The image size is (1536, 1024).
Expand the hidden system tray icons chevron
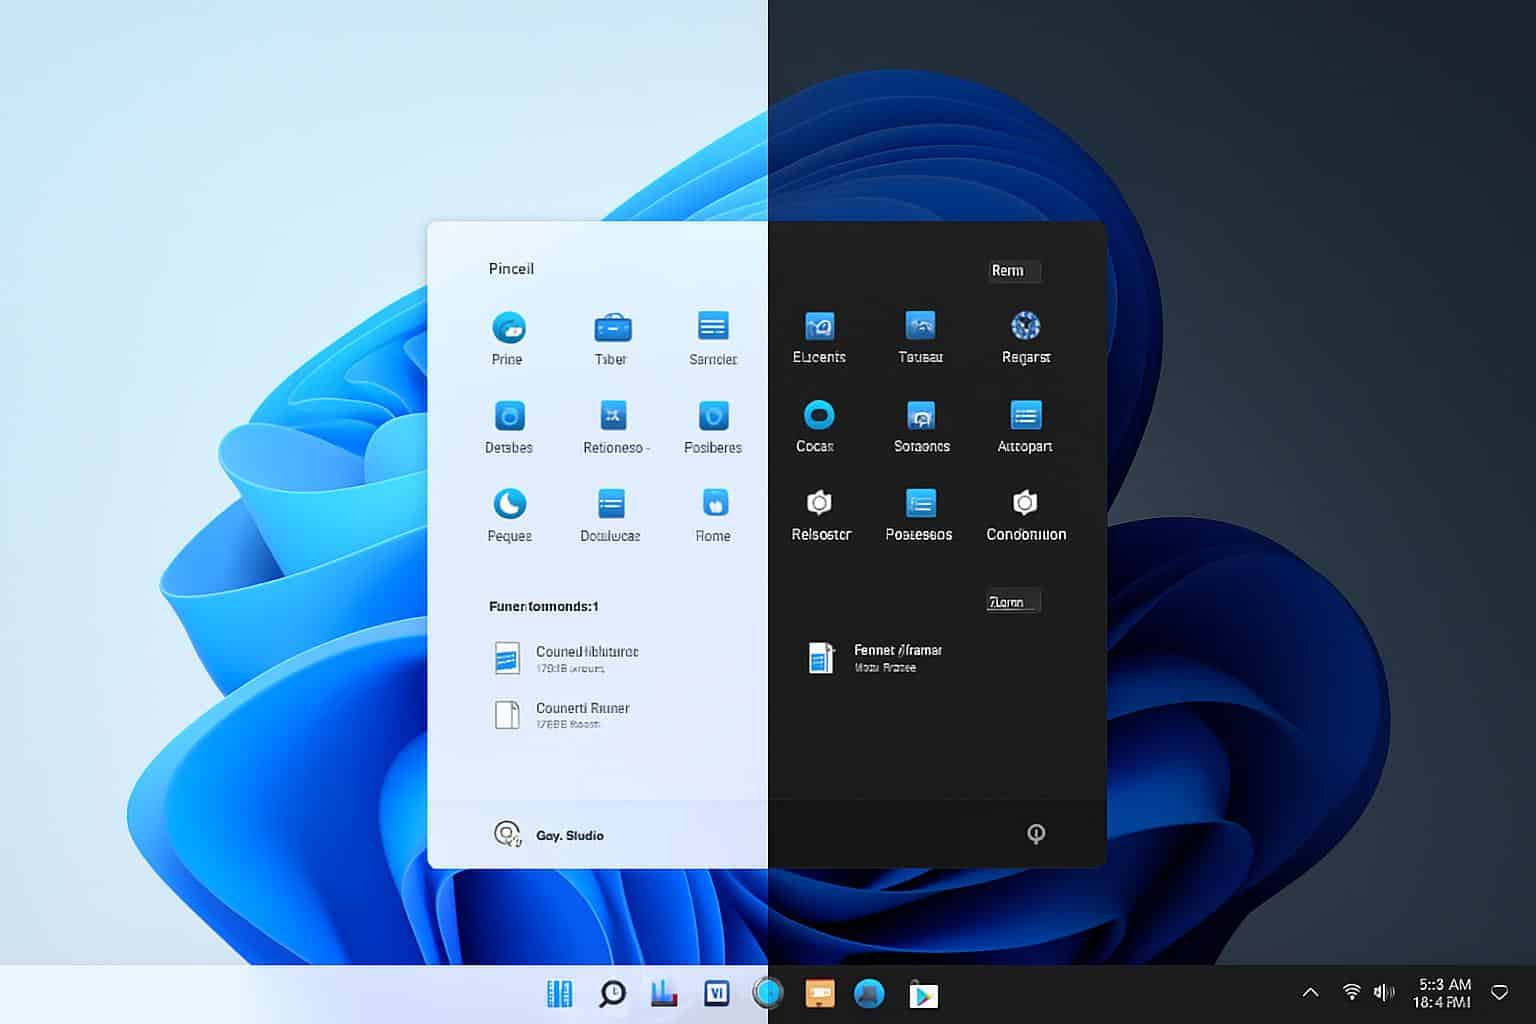(1310, 993)
